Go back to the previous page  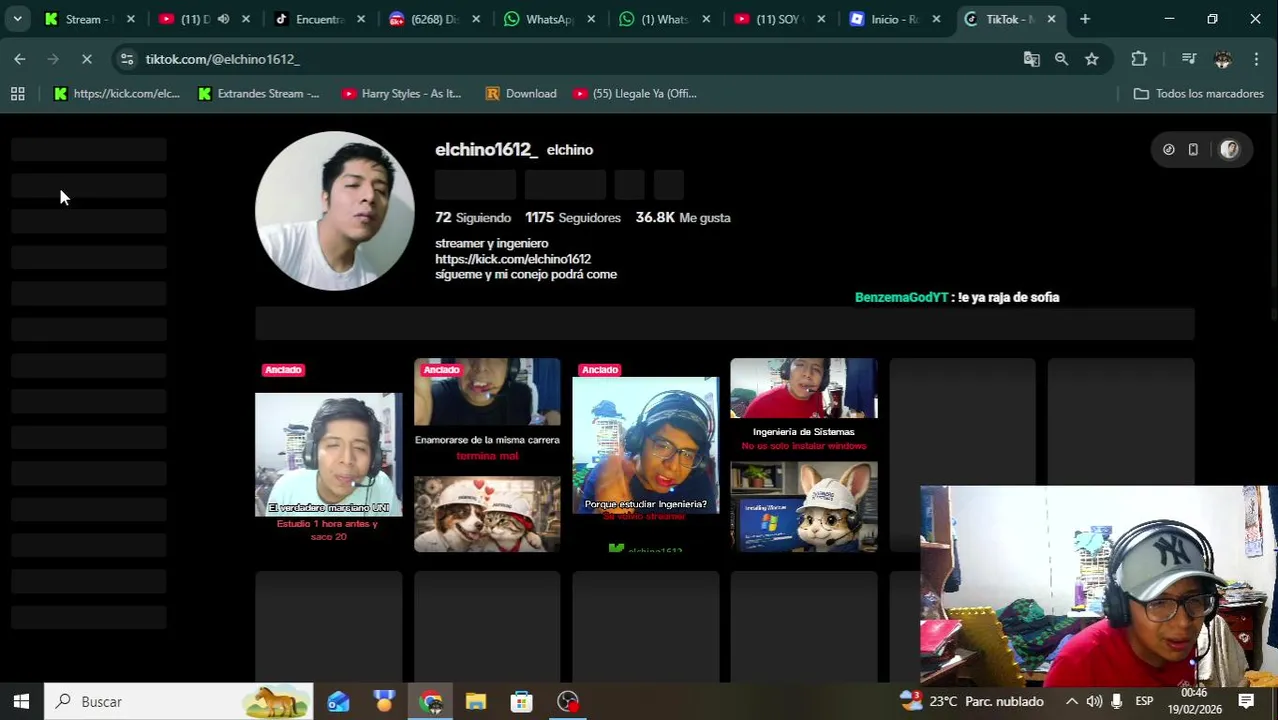(20, 59)
